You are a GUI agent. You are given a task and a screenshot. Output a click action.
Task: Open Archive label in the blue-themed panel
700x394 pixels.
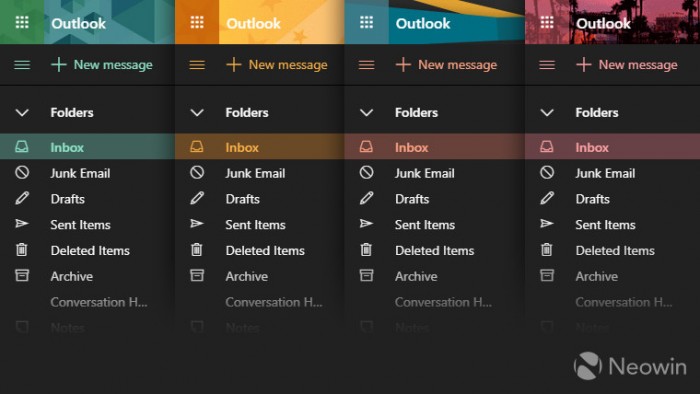[417, 277]
